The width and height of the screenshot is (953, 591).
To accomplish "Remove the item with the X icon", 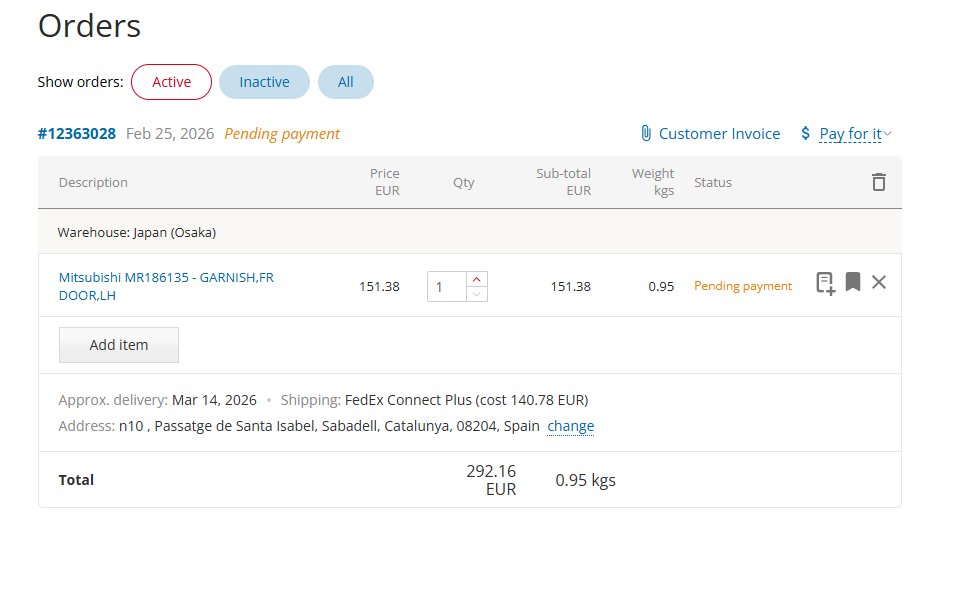I will [x=879, y=283].
